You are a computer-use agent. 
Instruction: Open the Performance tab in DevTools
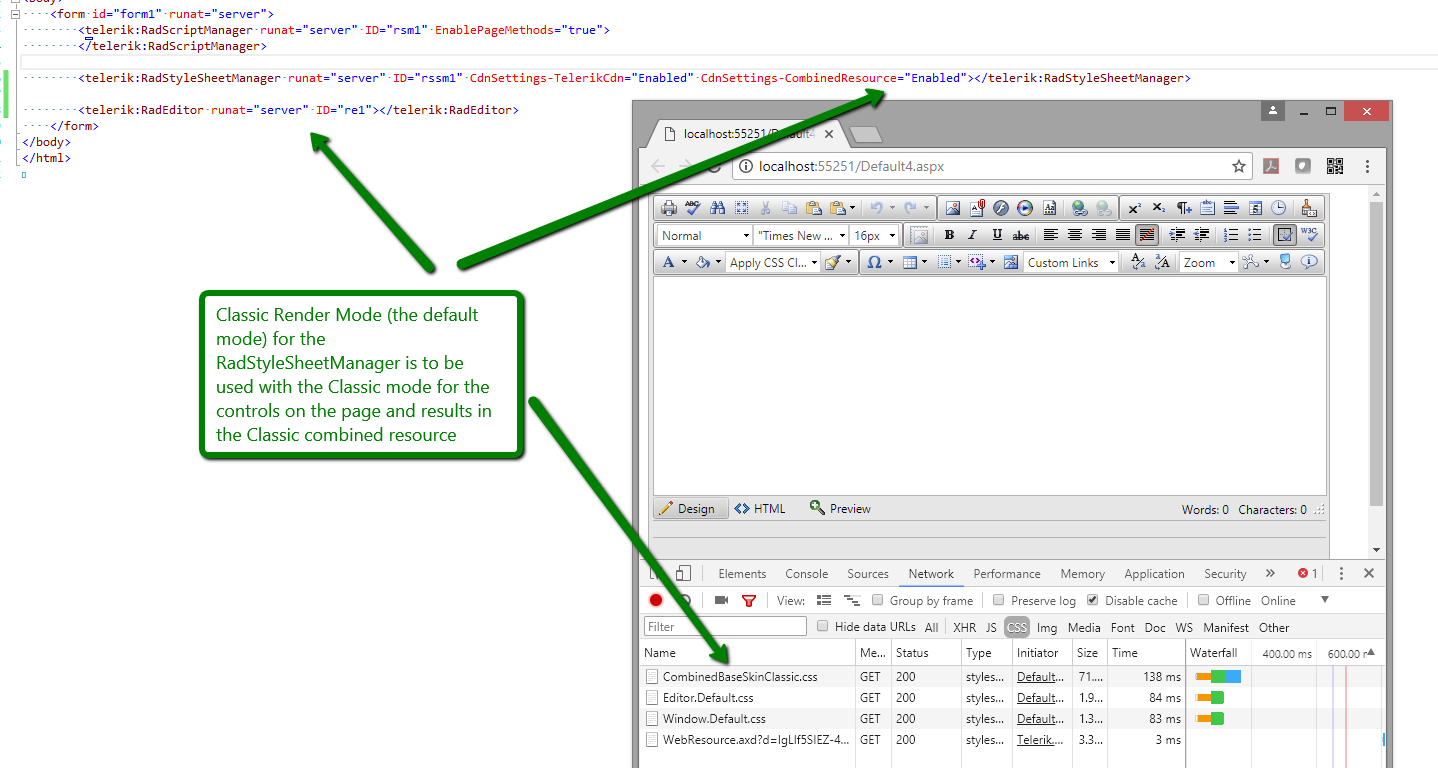(x=1007, y=574)
